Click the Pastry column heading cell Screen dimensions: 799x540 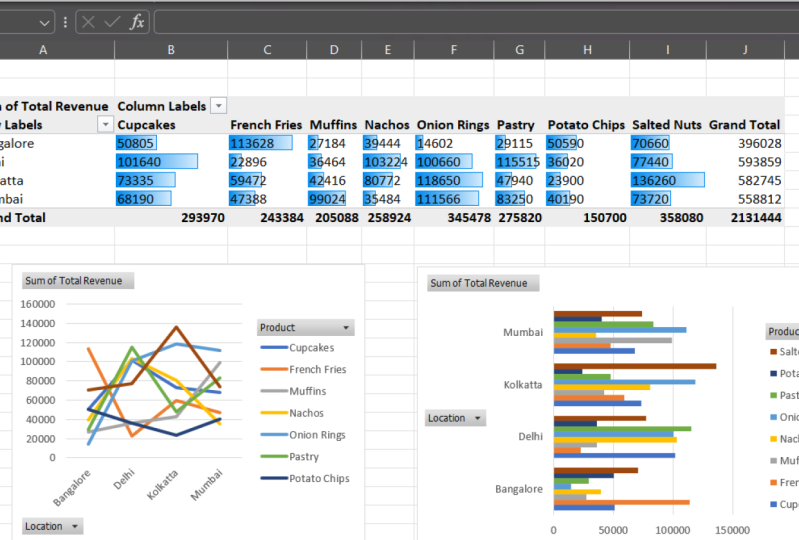(519, 125)
